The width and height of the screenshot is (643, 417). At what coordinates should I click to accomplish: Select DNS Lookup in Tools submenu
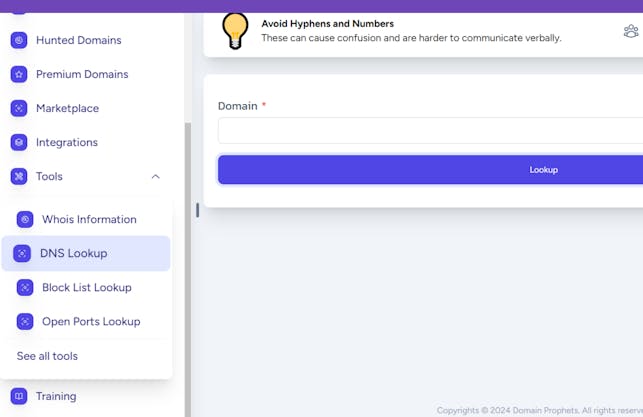73,254
